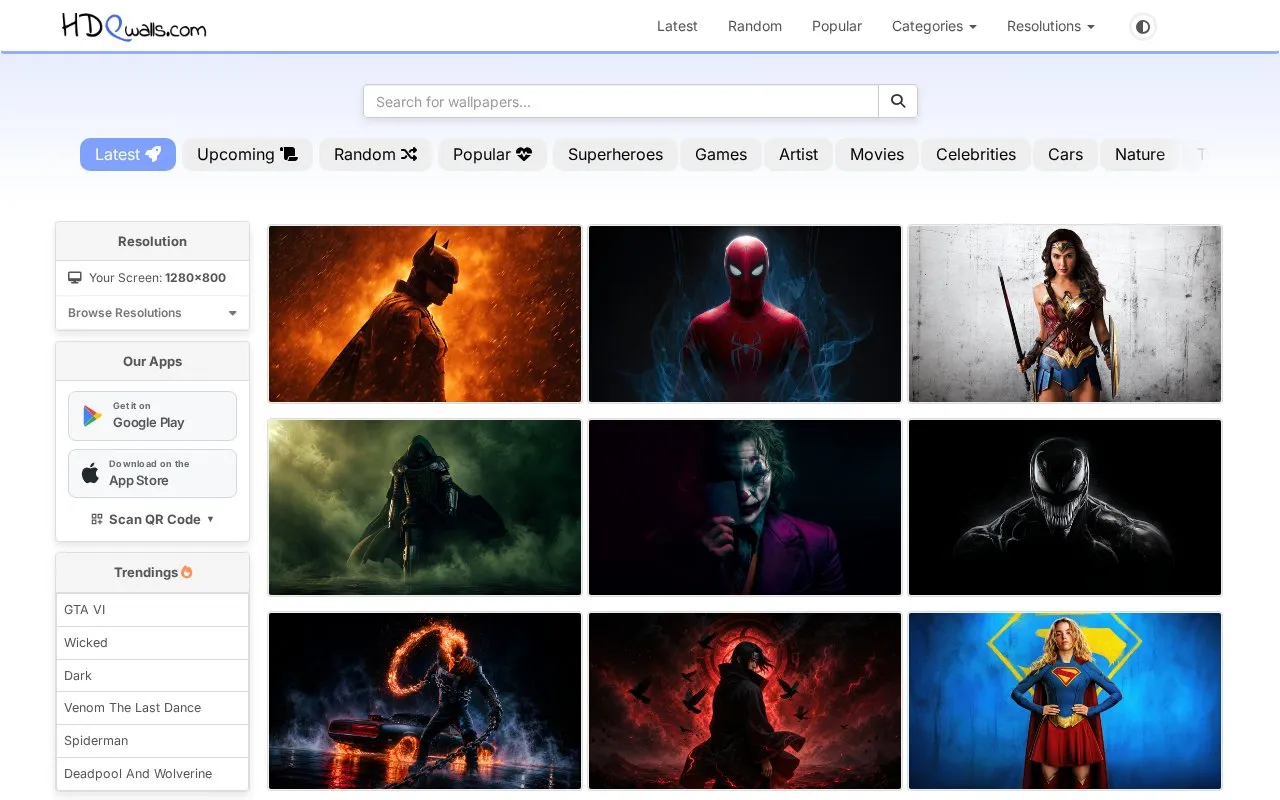
Task: Get the app on Google Play
Action: pyautogui.click(x=152, y=415)
